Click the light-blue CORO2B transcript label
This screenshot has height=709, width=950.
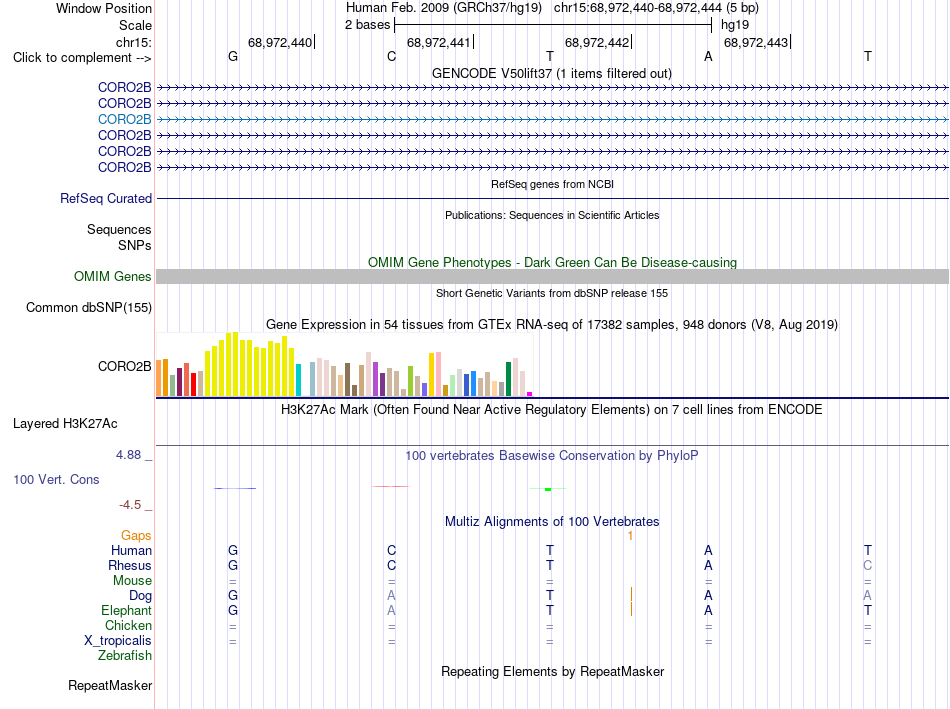(125, 119)
